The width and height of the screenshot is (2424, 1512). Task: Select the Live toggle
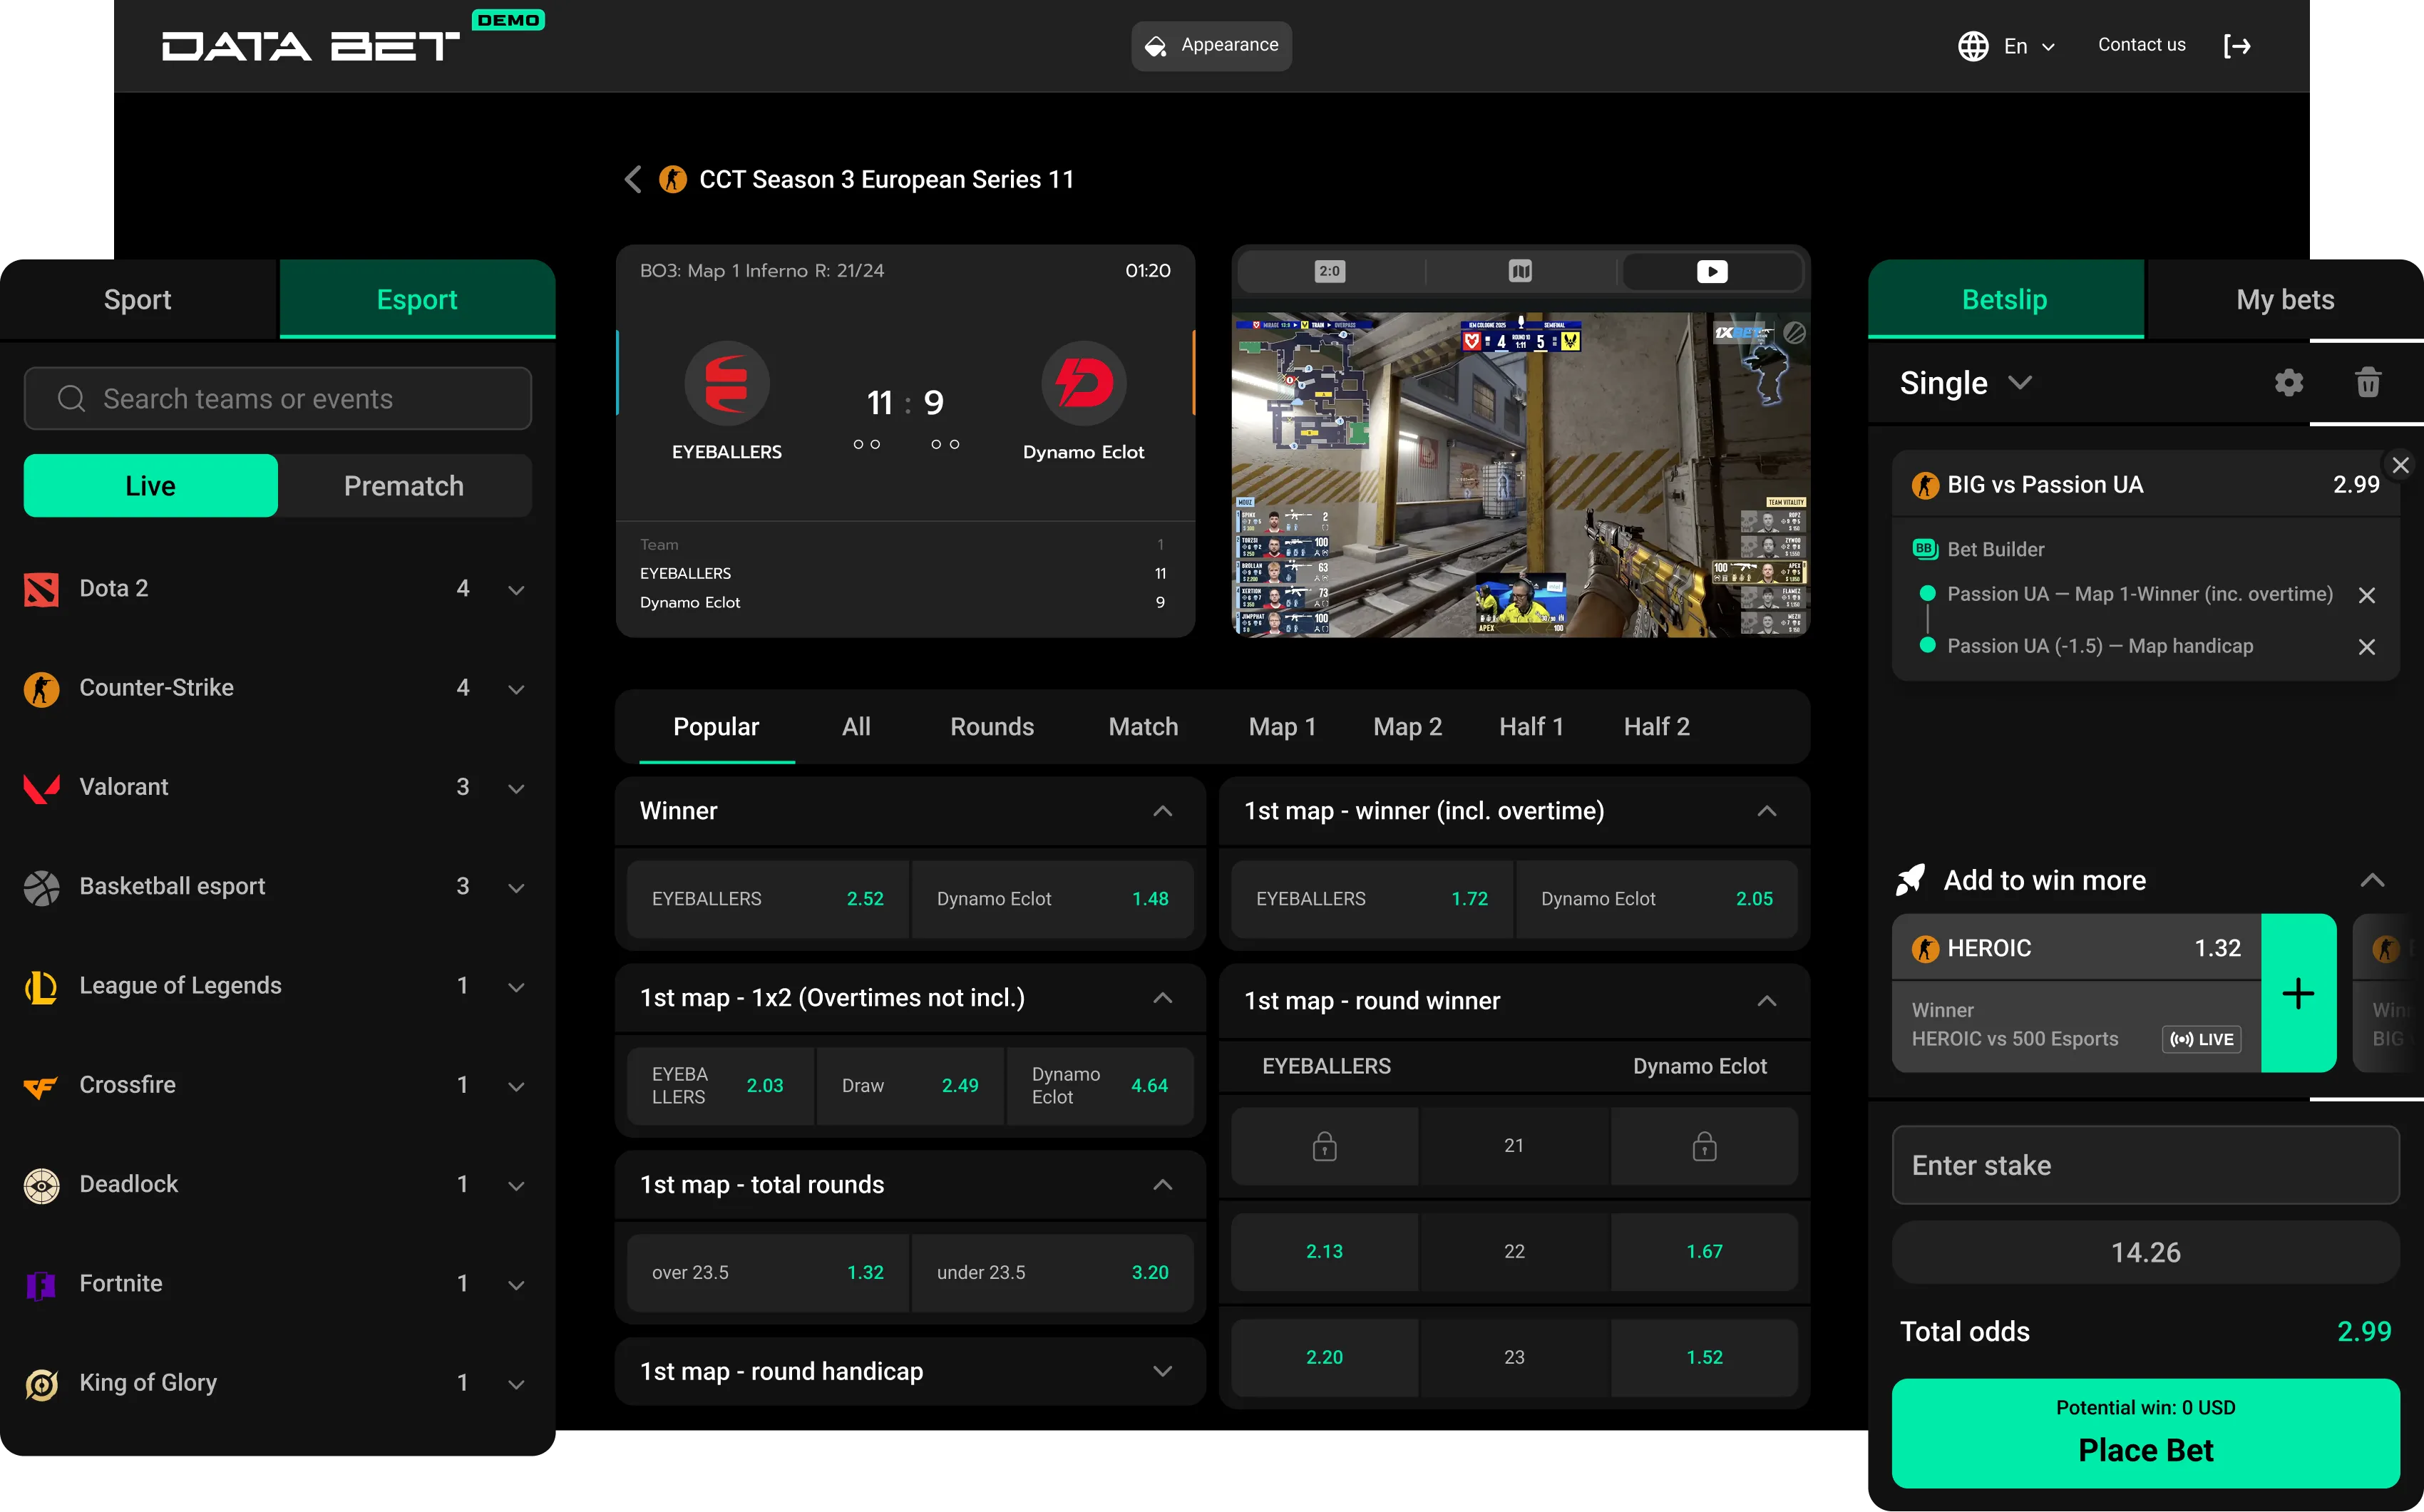click(x=150, y=486)
